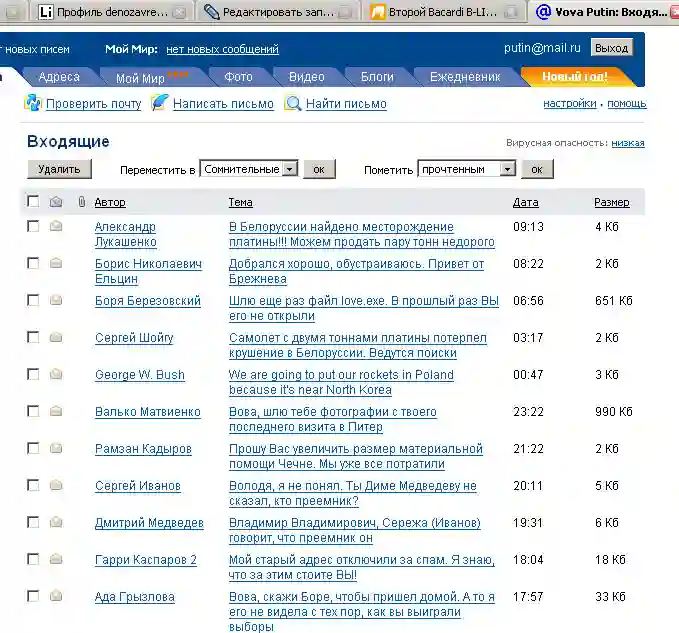The image size is (679, 633).
Task: Open the Адреса tab
Action: click(x=59, y=77)
